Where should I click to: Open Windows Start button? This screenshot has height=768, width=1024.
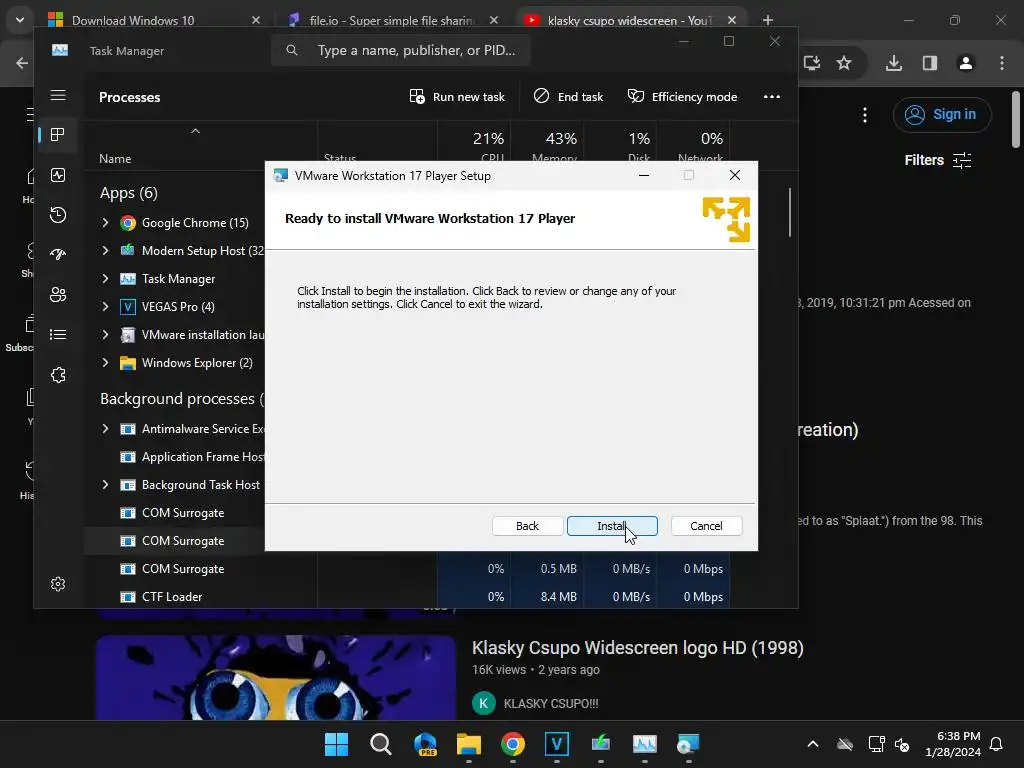336,744
